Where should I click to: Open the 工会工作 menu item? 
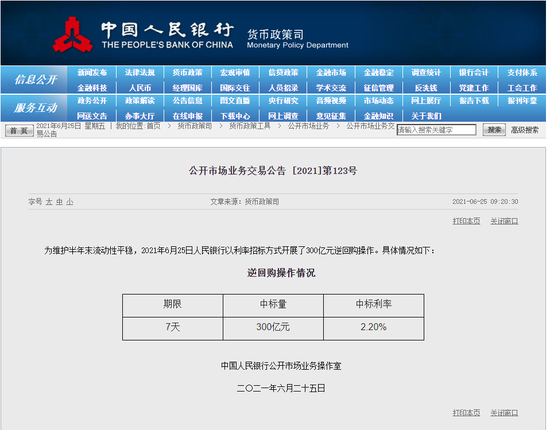pyautogui.click(x=522, y=88)
